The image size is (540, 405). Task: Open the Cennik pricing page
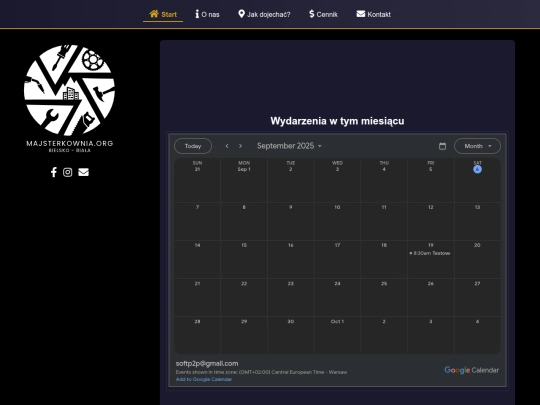click(323, 14)
